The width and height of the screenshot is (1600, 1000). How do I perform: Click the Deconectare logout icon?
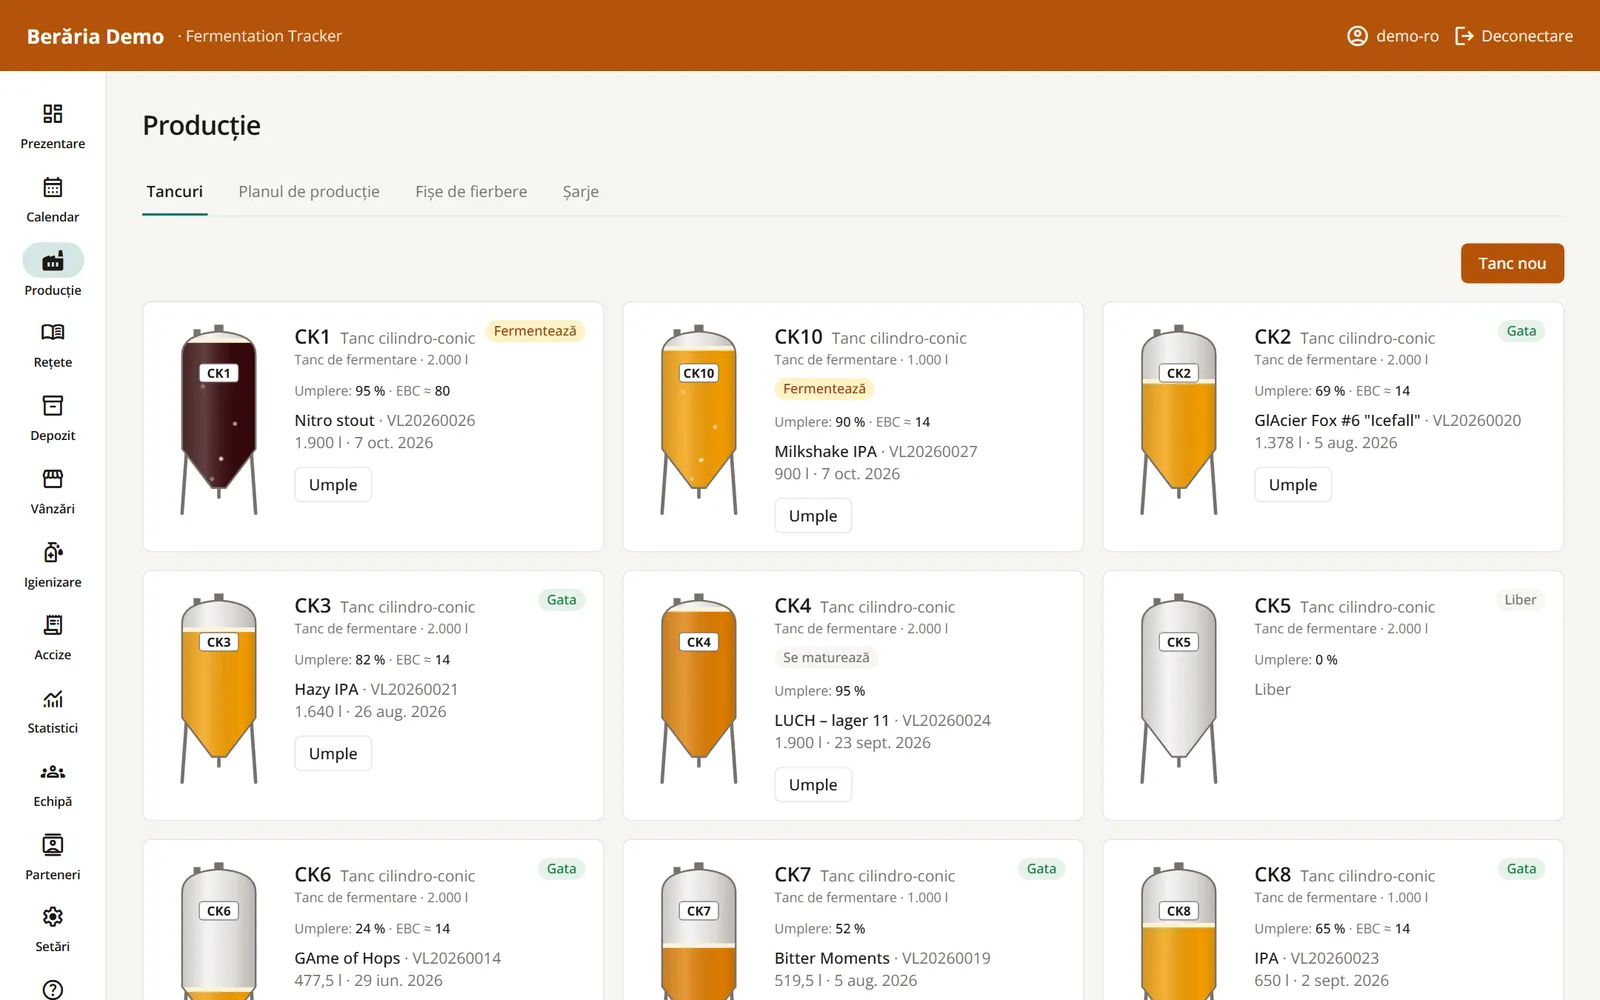click(x=1464, y=36)
